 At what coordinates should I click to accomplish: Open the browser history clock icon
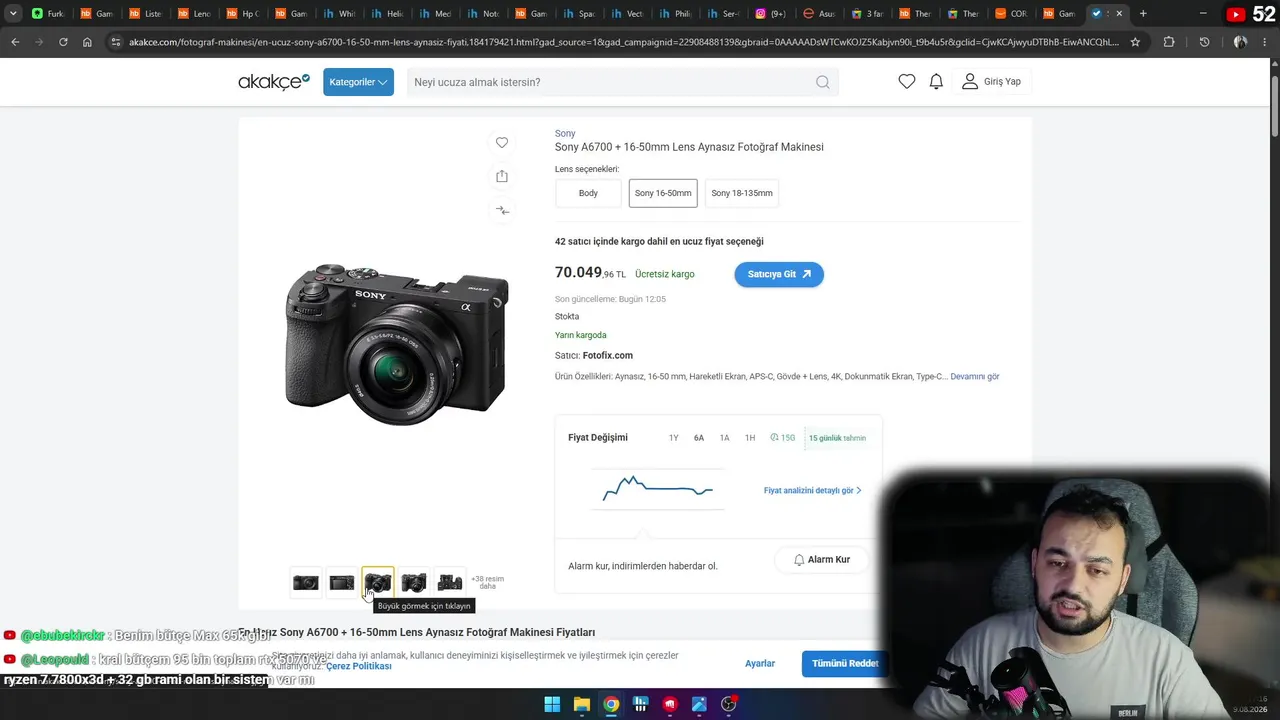point(1204,42)
